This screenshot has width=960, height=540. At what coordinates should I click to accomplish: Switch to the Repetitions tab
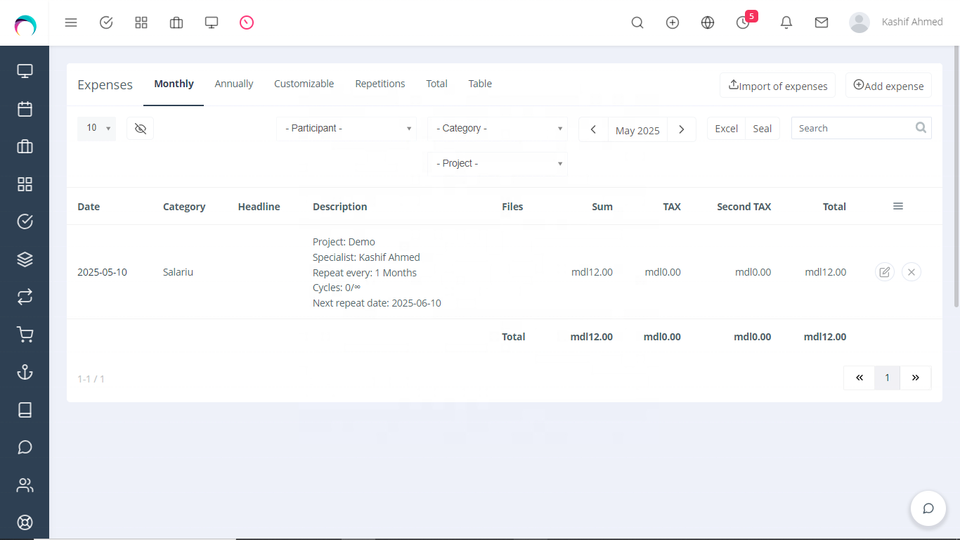point(380,84)
